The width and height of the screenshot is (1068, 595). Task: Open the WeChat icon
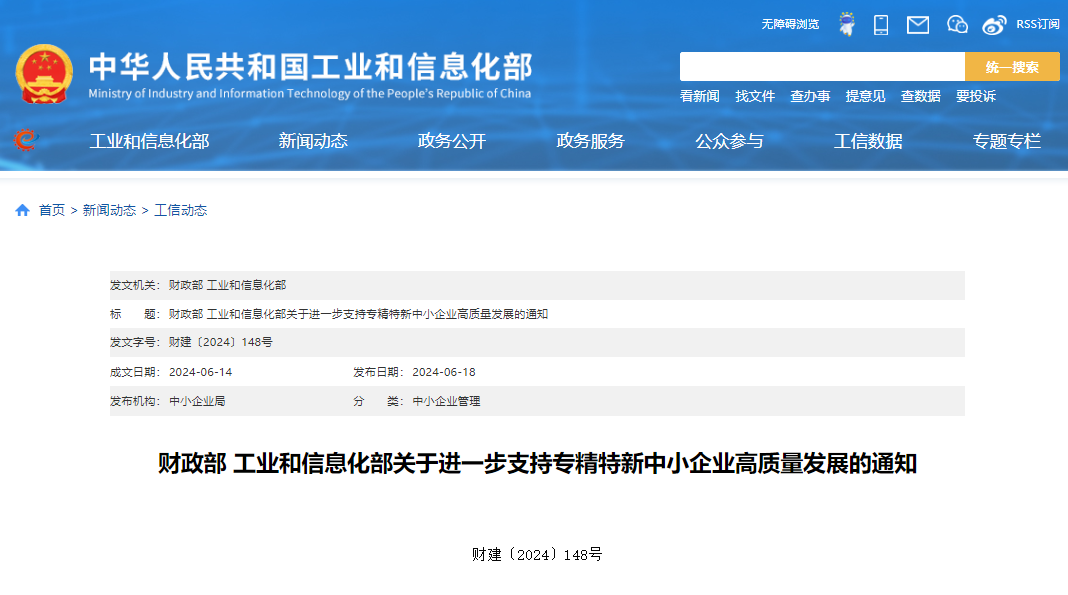tap(957, 25)
